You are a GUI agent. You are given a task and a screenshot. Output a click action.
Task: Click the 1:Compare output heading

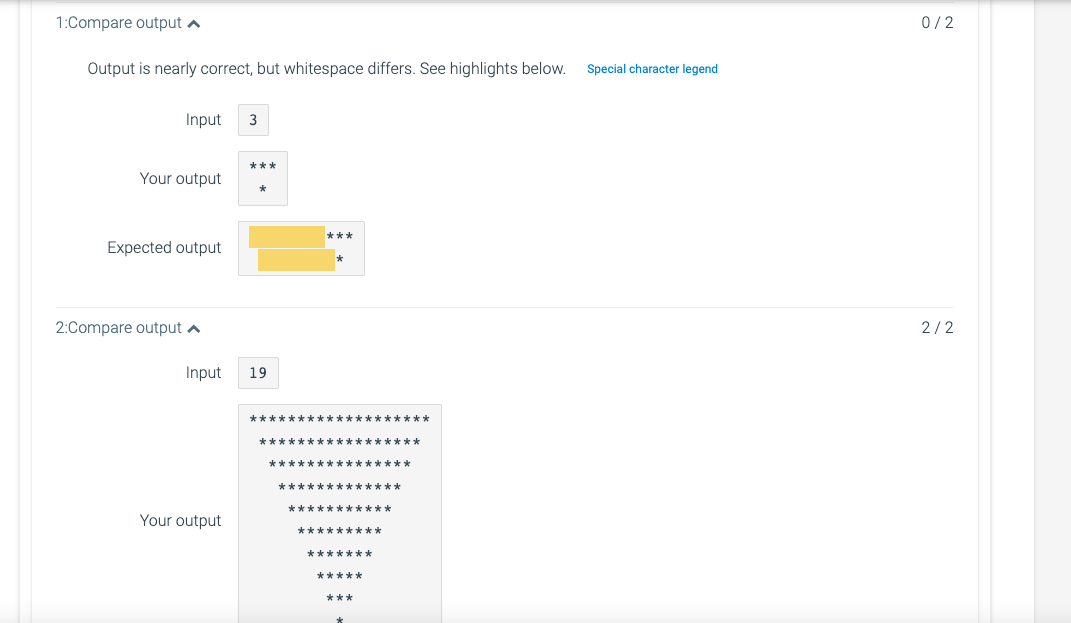click(120, 22)
